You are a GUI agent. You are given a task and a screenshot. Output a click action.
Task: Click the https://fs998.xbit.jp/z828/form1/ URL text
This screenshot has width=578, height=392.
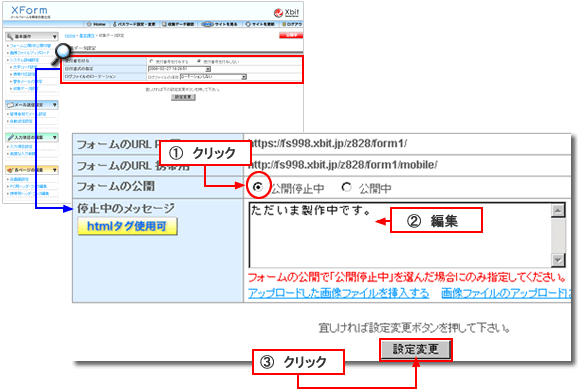point(327,143)
